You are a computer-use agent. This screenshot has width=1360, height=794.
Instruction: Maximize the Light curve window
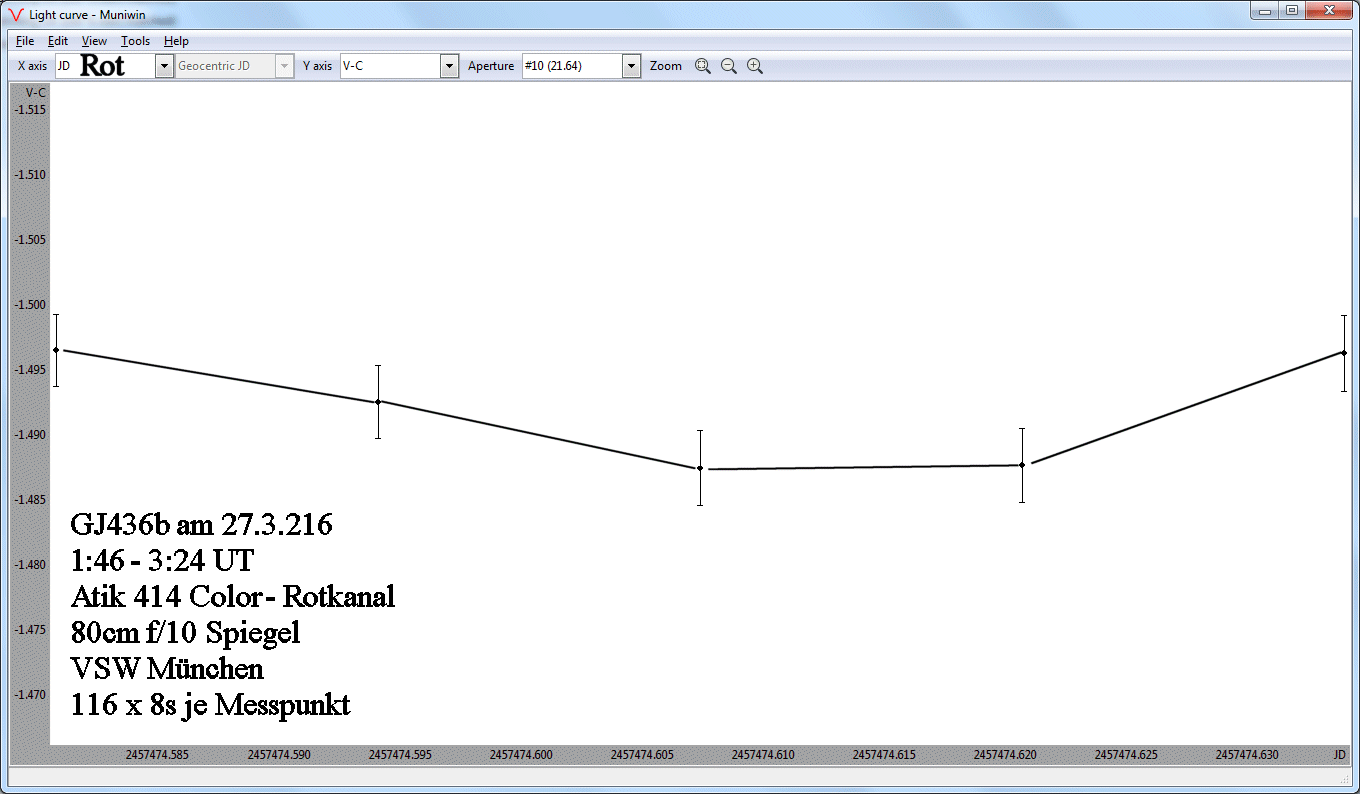(x=1292, y=11)
